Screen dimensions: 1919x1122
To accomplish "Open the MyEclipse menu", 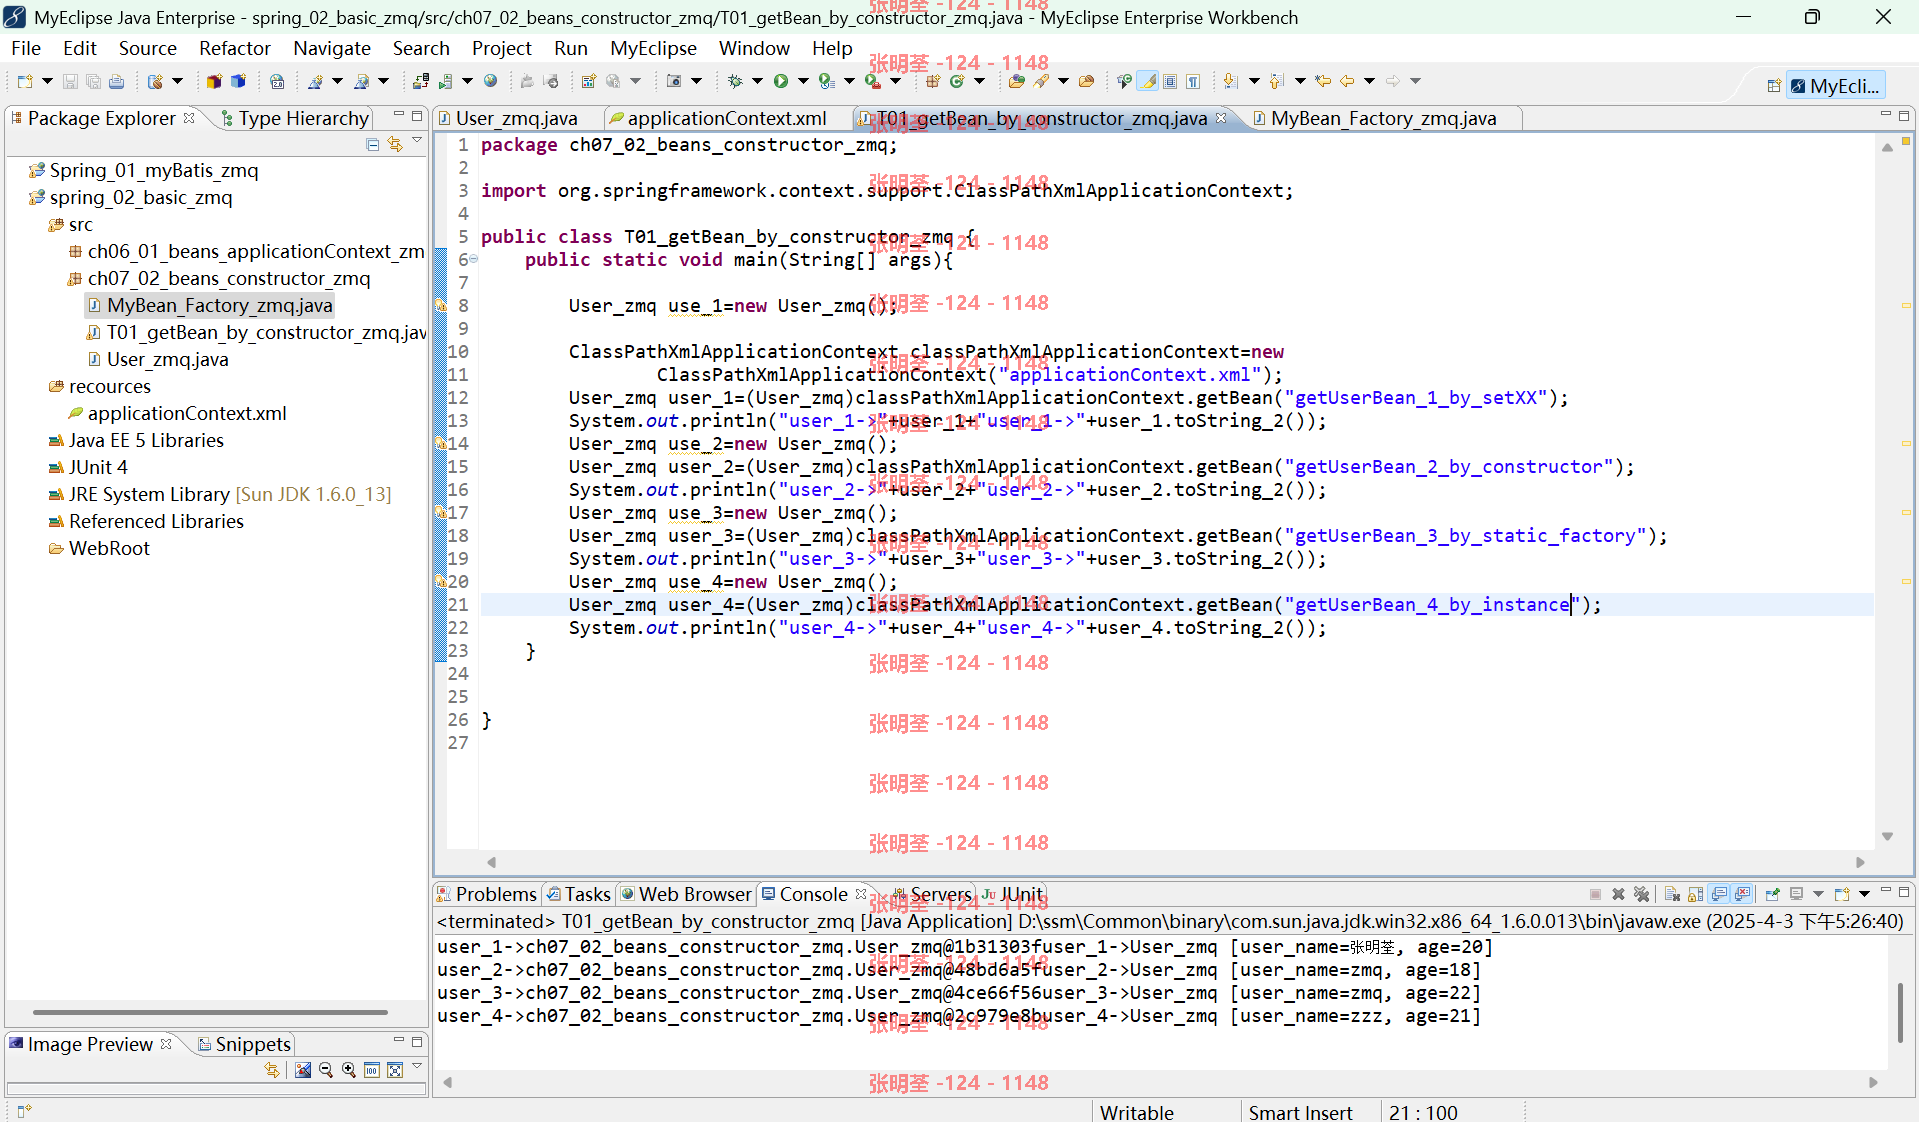I will [653, 48].
